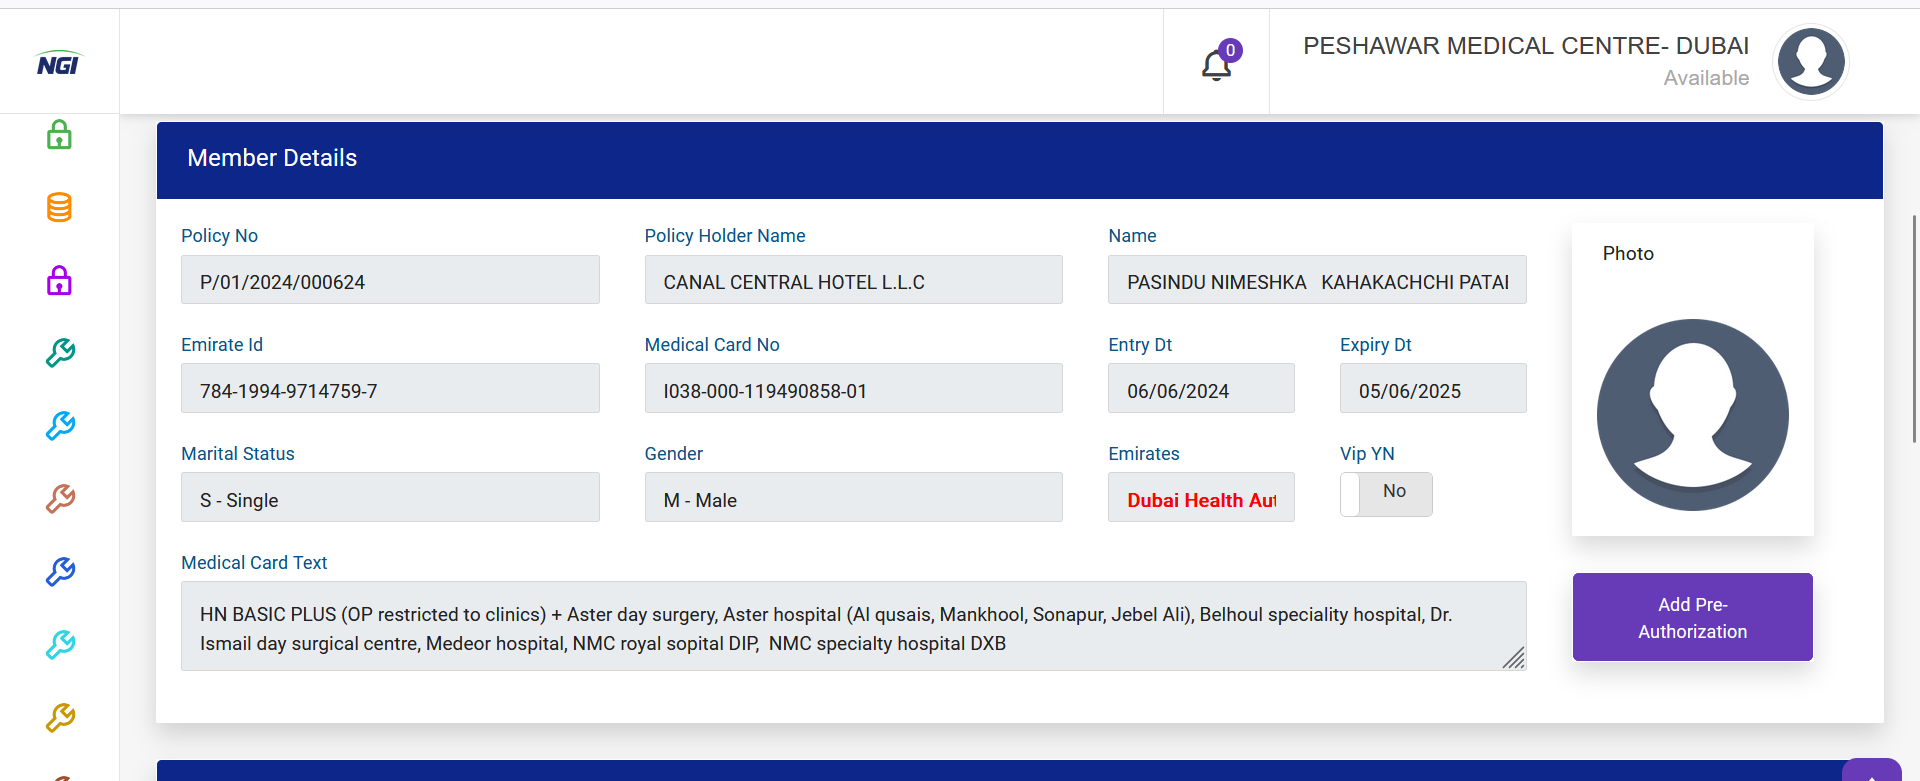1920x781 pixels.
Task: Select the dark blue wrench sidebar icon
Action: (60, 572)
